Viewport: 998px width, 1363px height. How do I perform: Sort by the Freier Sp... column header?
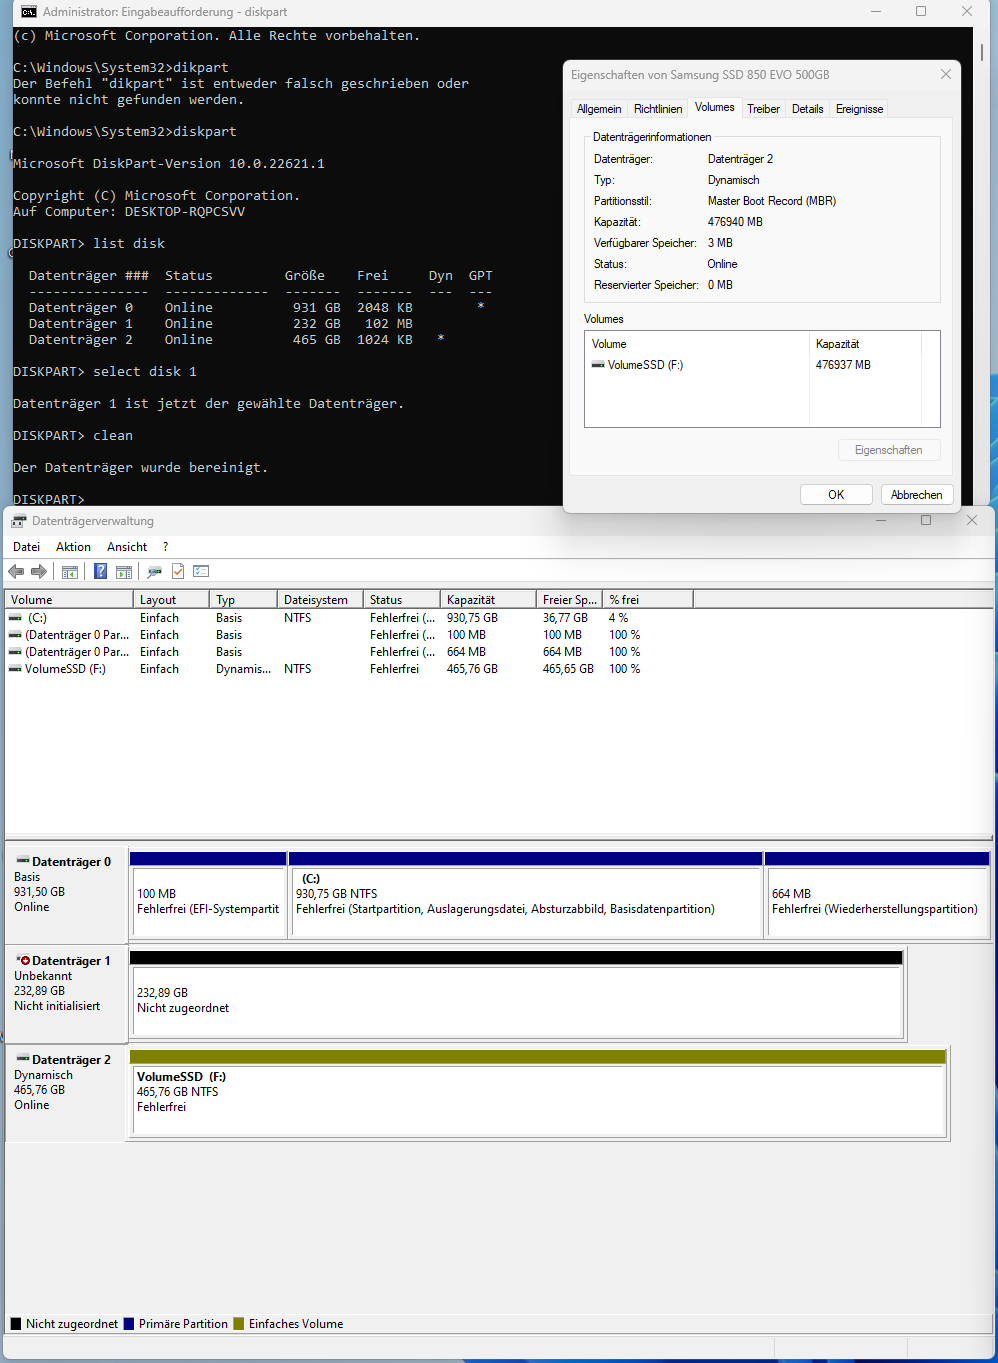570,600
